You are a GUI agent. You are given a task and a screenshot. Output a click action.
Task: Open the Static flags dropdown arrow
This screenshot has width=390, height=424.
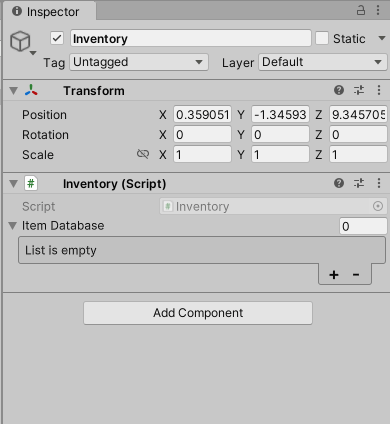click(x=382, y=38)
